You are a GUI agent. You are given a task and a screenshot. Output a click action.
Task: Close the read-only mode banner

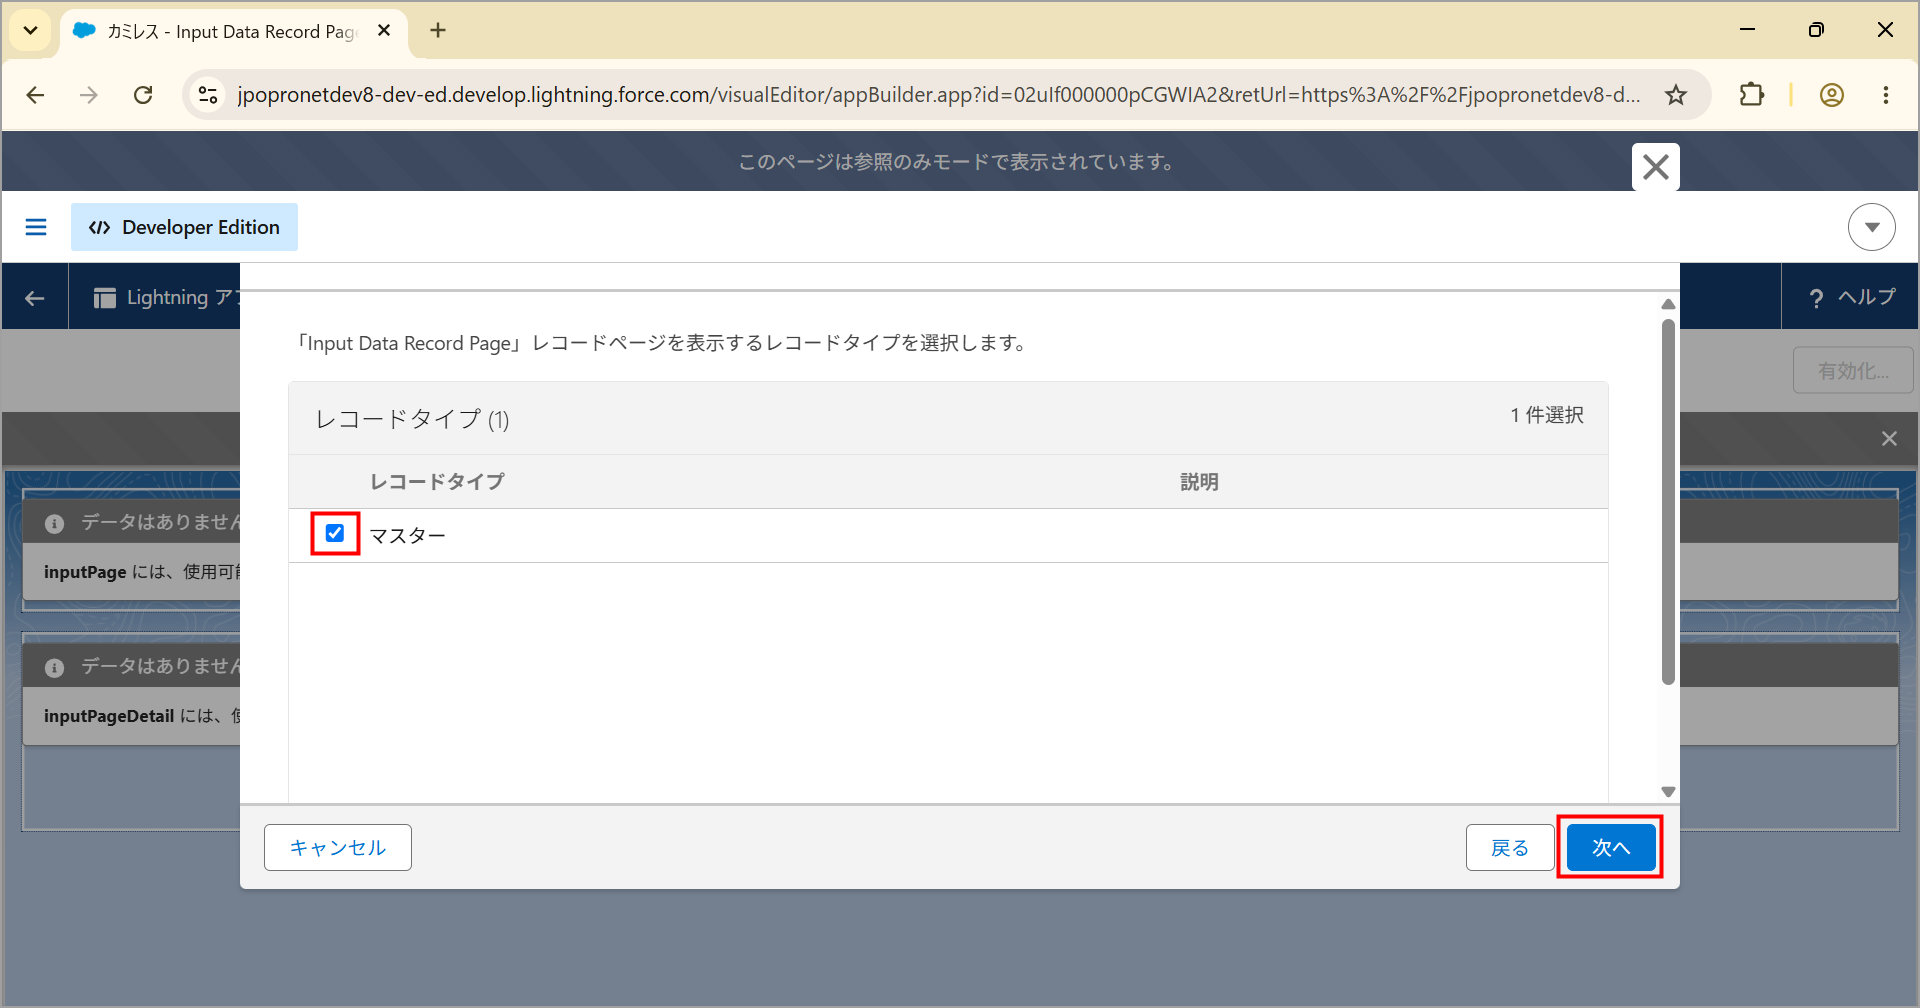[x=1656, y=167]
